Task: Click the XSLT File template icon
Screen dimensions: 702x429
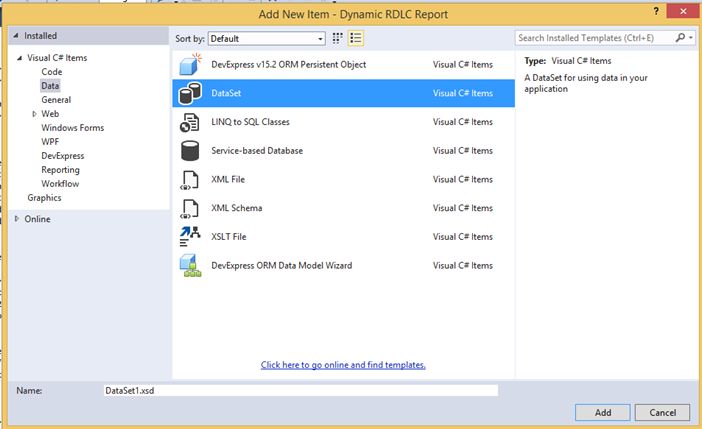Action: coord(190,236)
